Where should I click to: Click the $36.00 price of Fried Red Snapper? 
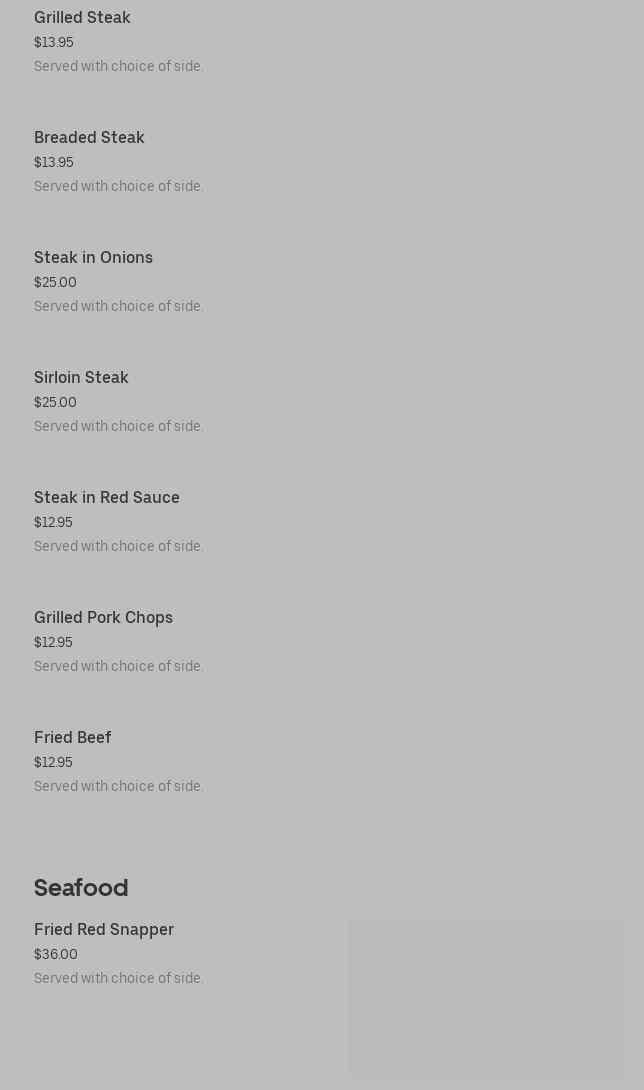click(56, 955)
